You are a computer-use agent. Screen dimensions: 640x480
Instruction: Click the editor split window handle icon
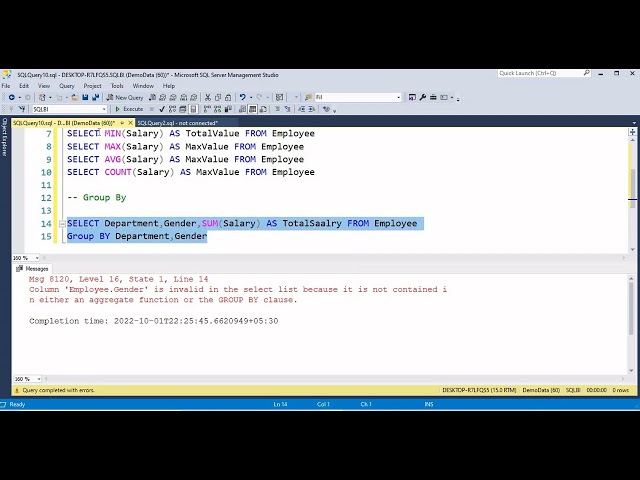coord(633,132)
